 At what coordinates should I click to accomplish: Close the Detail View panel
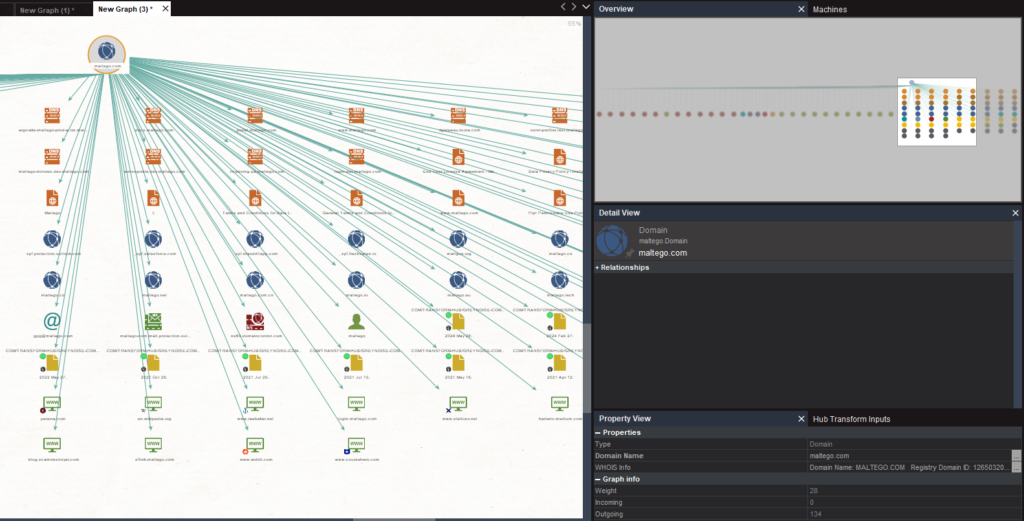(x=1015, y=213)
